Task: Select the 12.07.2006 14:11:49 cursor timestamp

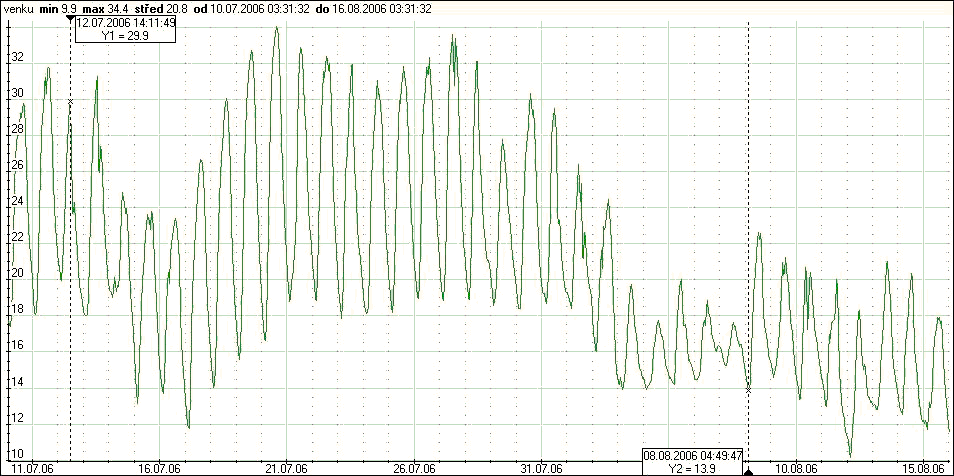Action: coord(126,22)
